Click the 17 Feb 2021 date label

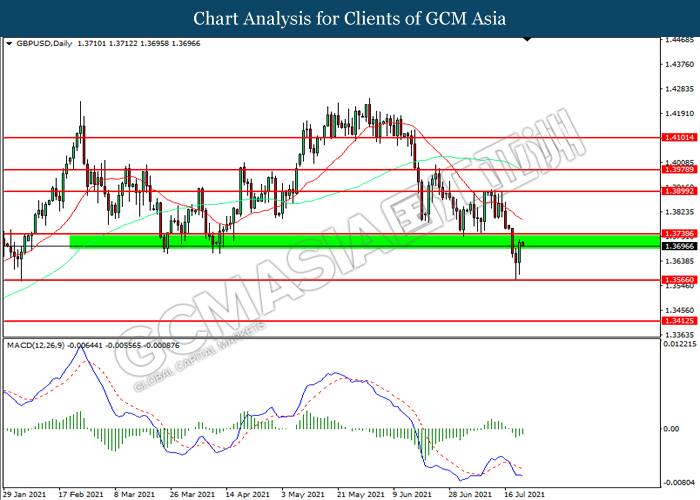tap(81, 494)
